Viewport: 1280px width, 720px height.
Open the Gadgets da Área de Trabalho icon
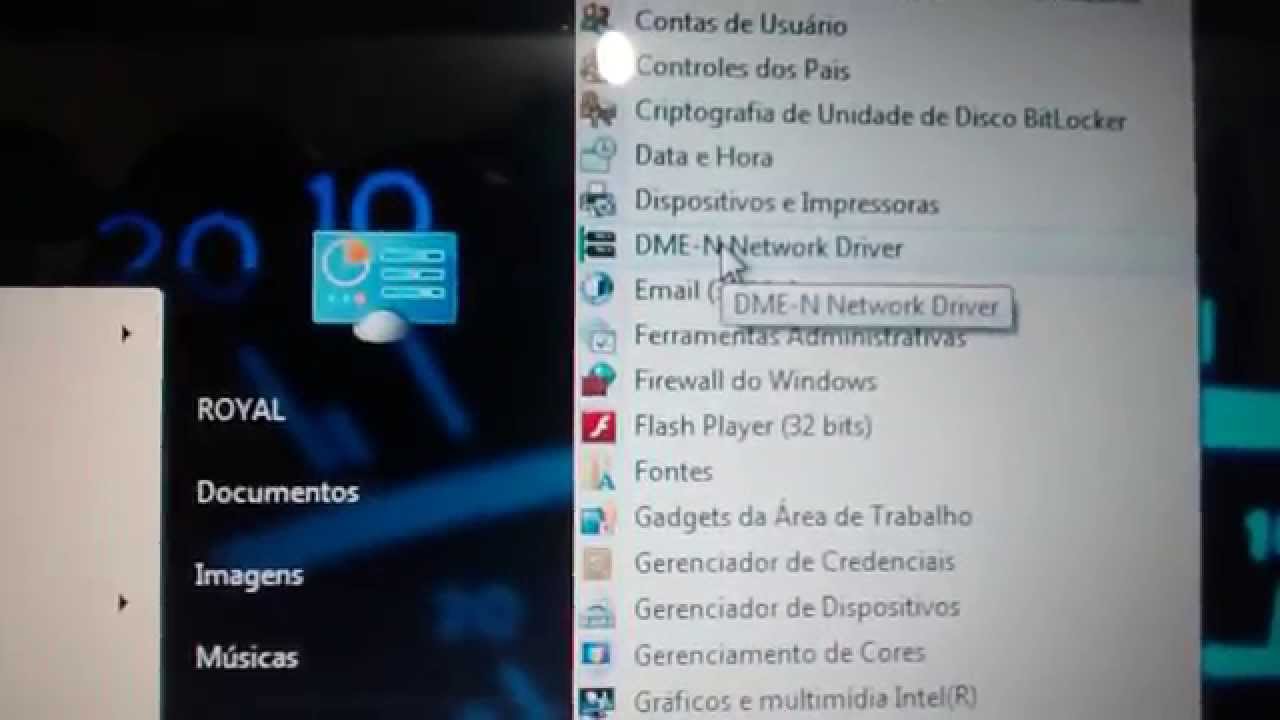click(598, 517)
